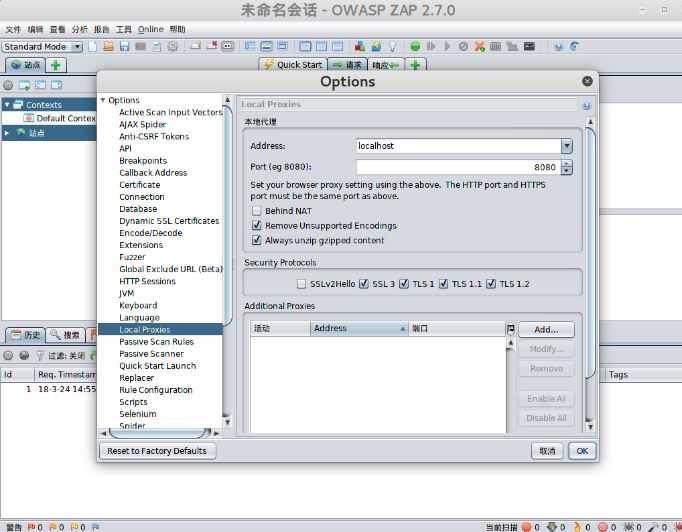This screenshot has width=682, height=532.
Task: Click the session snapshot icon in the toolbar
Action: tap(140, 46)
